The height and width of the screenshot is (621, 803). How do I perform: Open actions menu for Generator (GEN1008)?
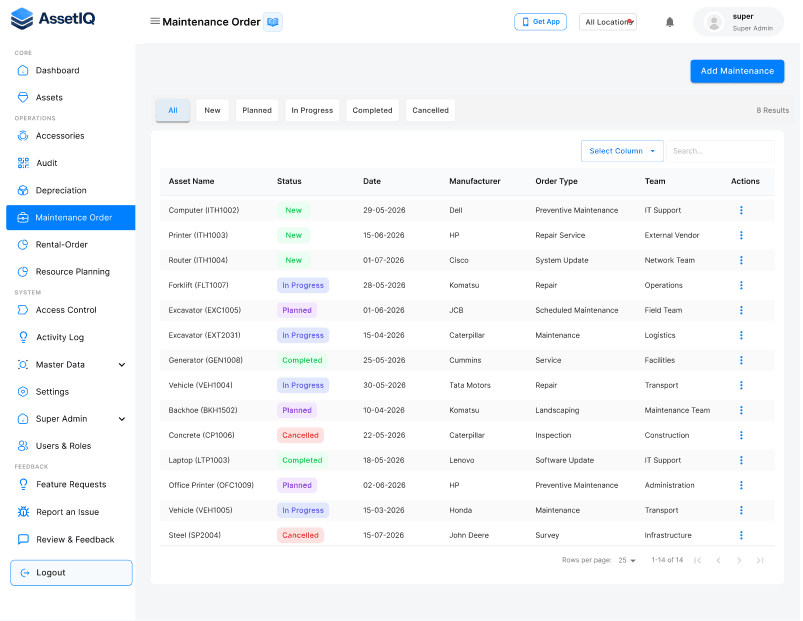tap(741, 360)
